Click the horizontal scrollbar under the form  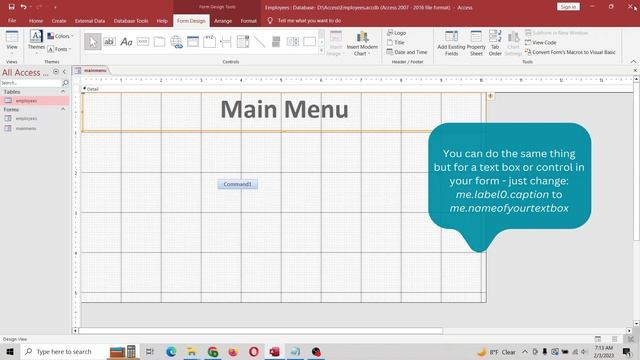tap(260, 331)
